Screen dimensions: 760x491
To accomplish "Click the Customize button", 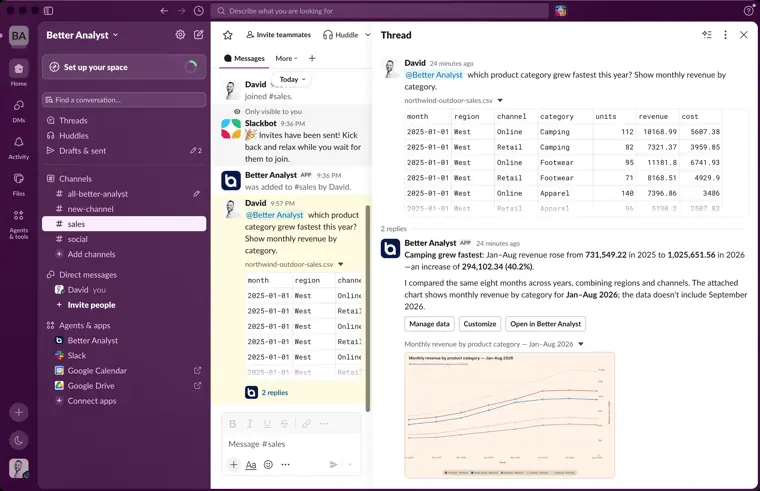I will click(479, 324).
